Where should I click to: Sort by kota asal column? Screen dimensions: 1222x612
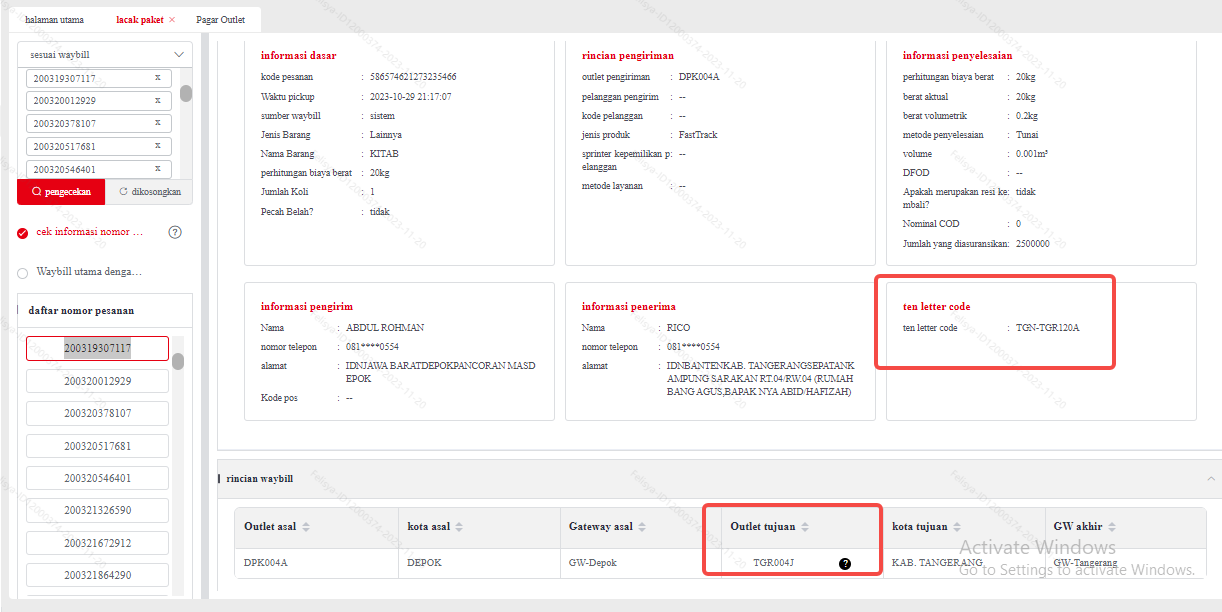459,527
